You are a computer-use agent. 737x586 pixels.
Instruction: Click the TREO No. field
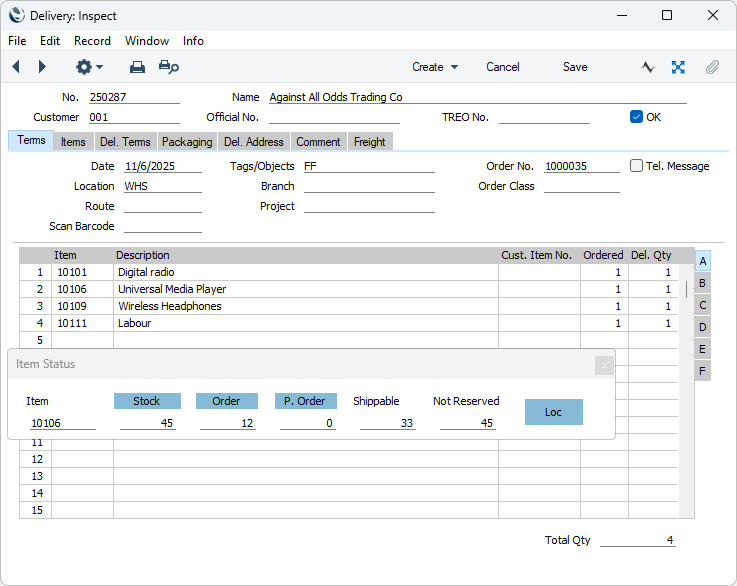tap(544, 117)
